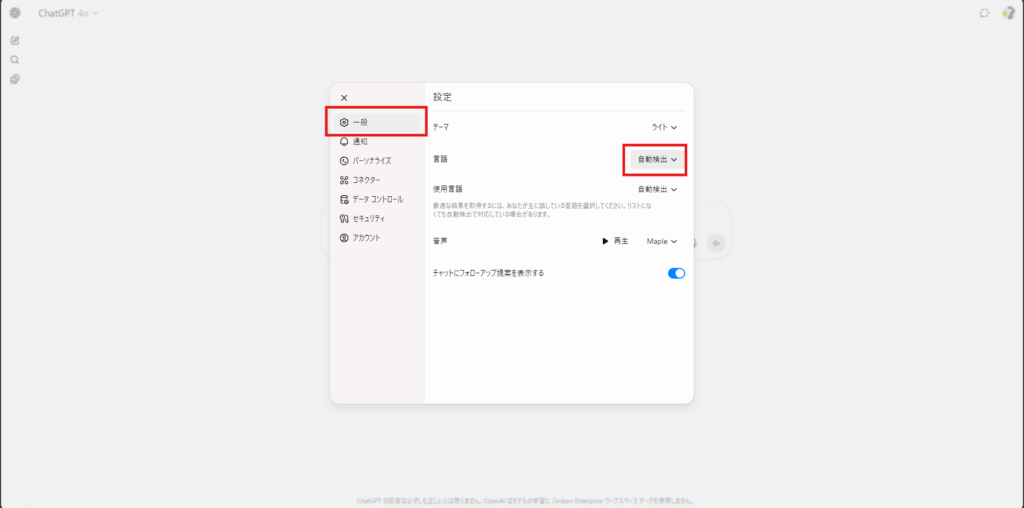
Task: Click the voice mode waveform icon
Action: click(x=716, y=243)
